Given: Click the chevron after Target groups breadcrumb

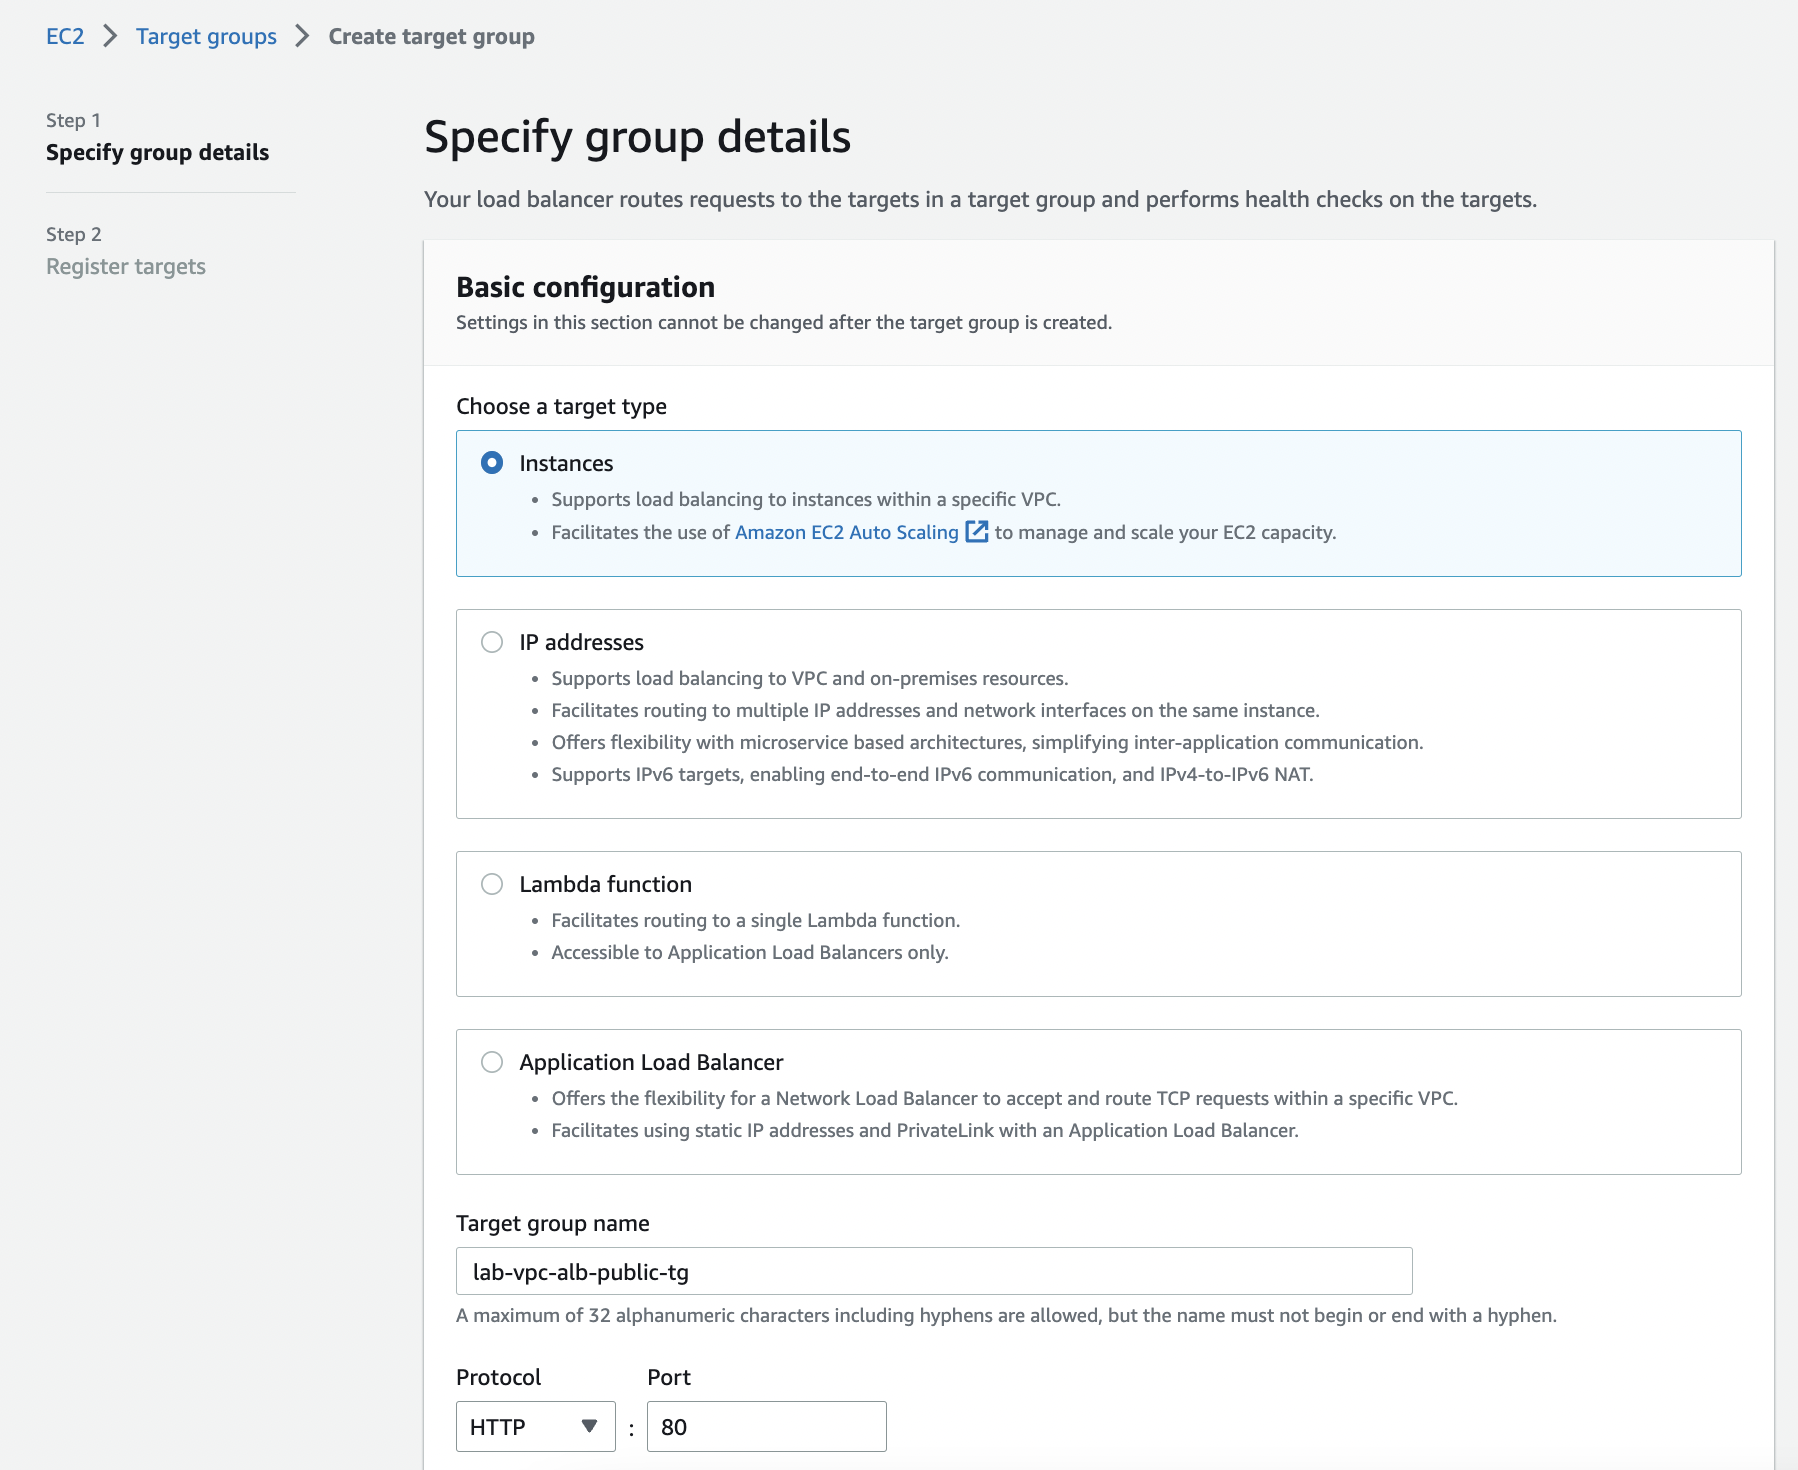Looking at the screenshot, I should tap(302, 37).
